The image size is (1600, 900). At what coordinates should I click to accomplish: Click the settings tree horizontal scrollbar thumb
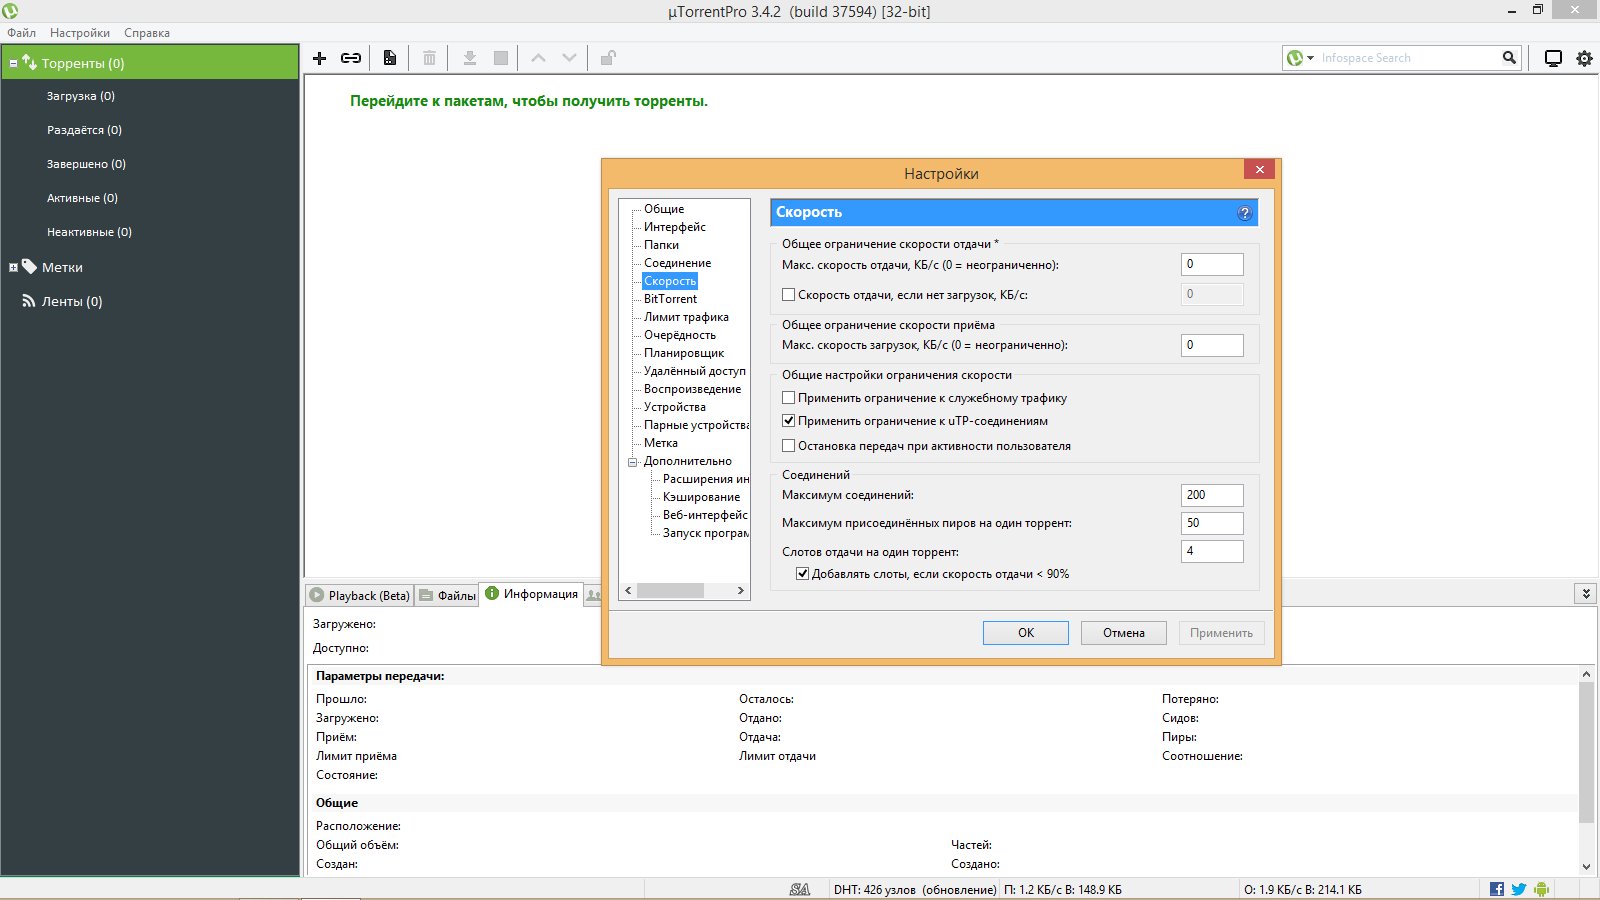click(670, 591)
